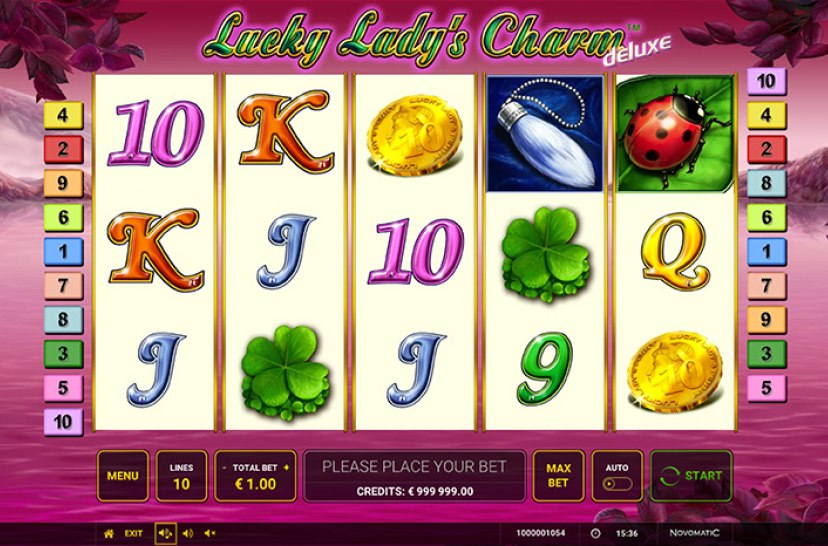828x546 pixels.
Task: Click the home icon in bottom bar
Action: tap(109, 533)
